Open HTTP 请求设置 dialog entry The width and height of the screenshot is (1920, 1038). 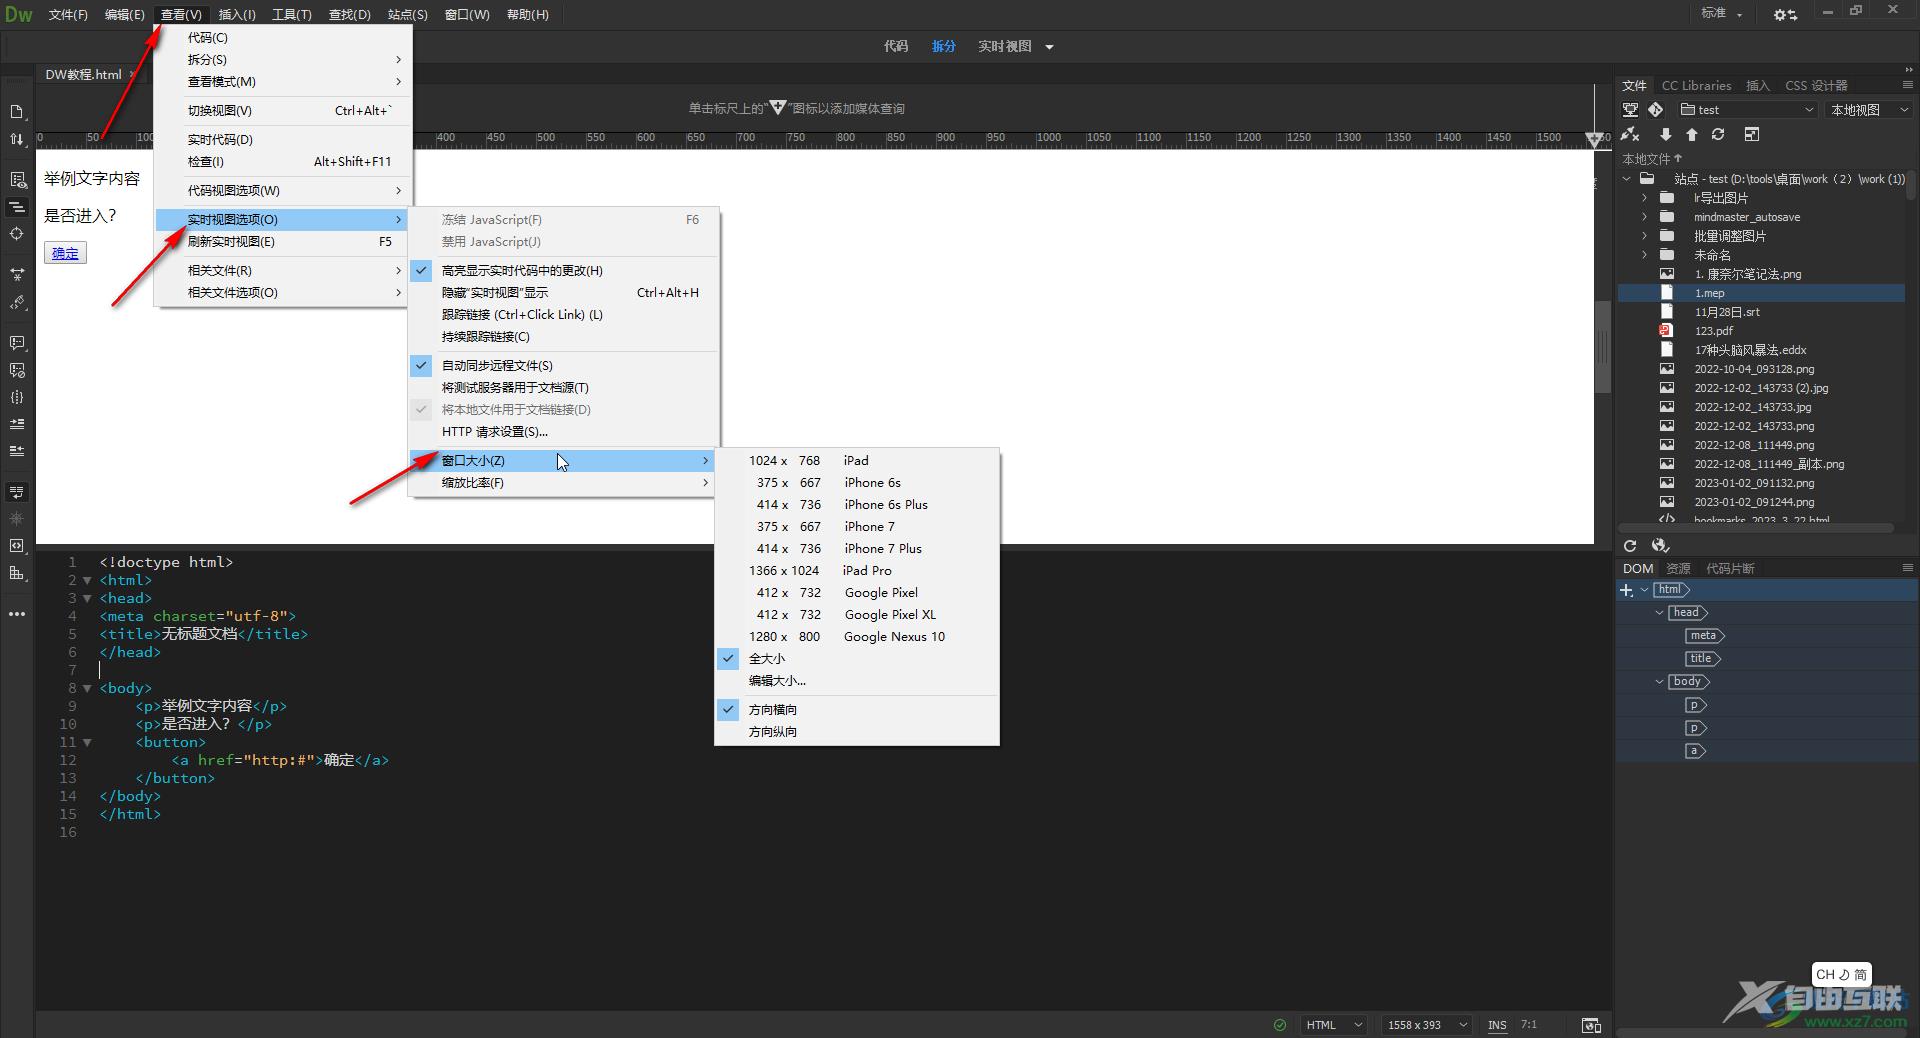[x=563, y=432]
